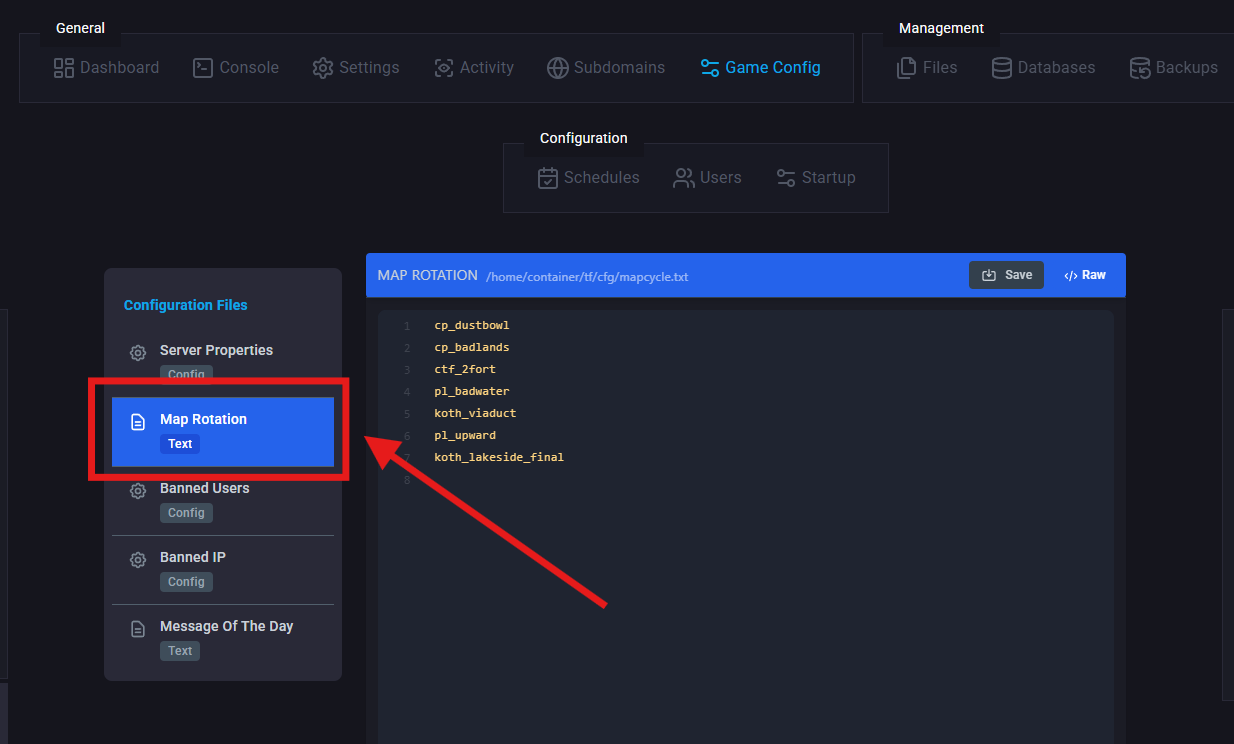Click the mapcycle.txt file path
Viewport: 1234px width, 744px height.
tap(587, 277)
